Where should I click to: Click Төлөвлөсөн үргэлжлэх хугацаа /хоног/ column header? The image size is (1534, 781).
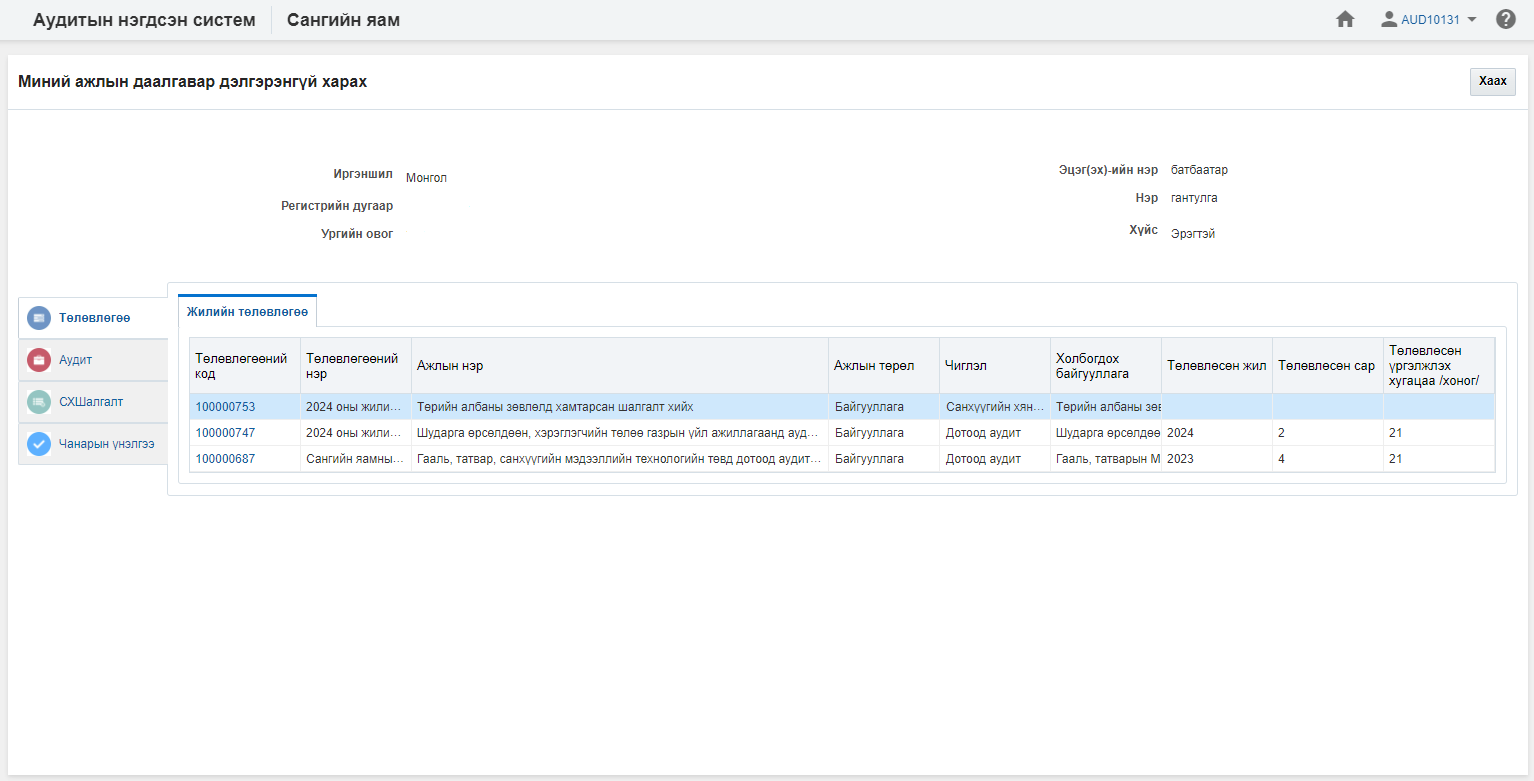point(1439,366)
